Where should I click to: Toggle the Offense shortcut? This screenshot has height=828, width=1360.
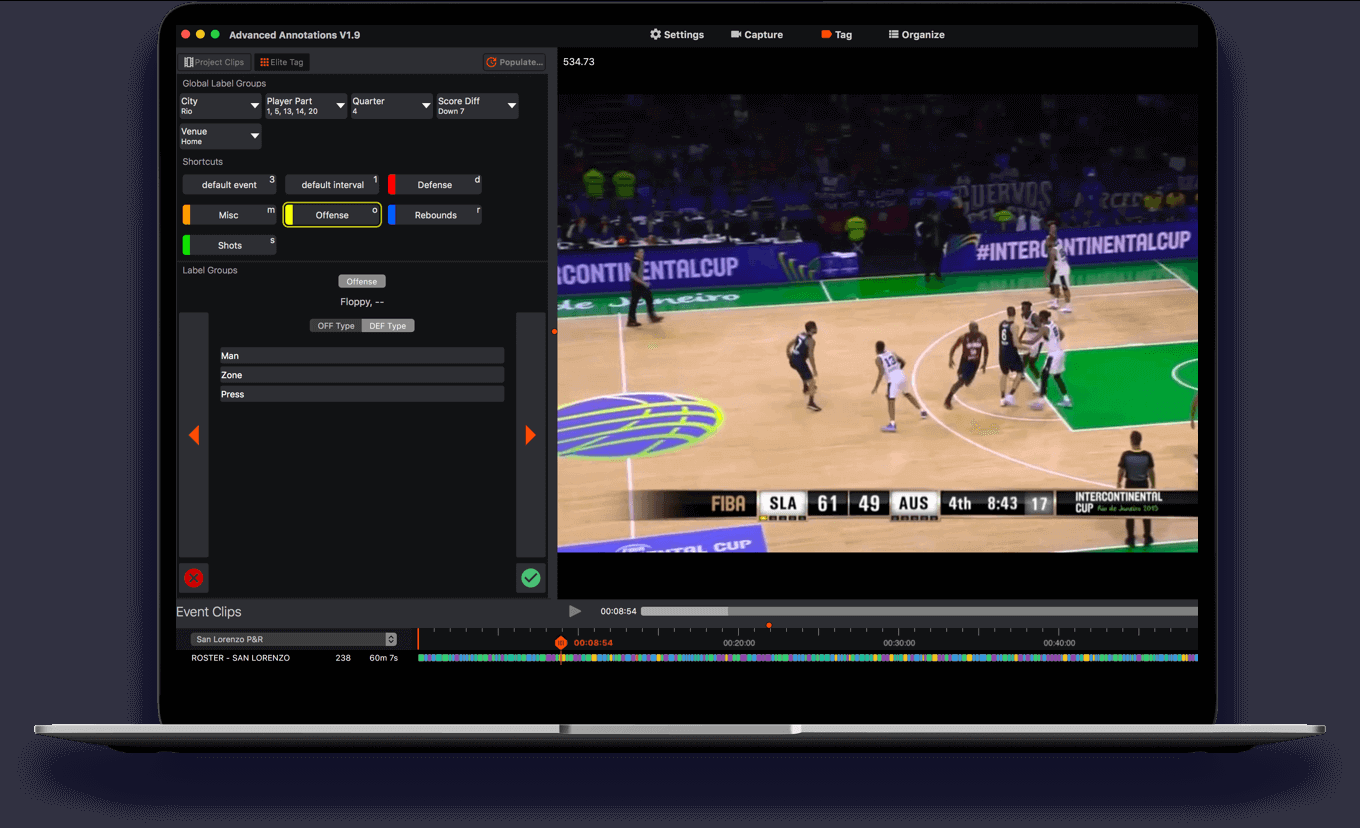[332, 215]
